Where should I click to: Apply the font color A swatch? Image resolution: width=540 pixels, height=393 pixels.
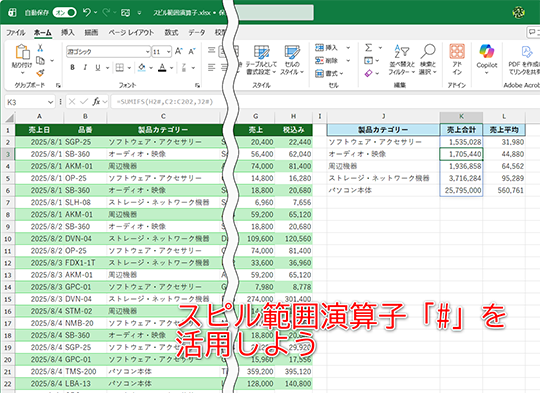(x=162, y=68)
